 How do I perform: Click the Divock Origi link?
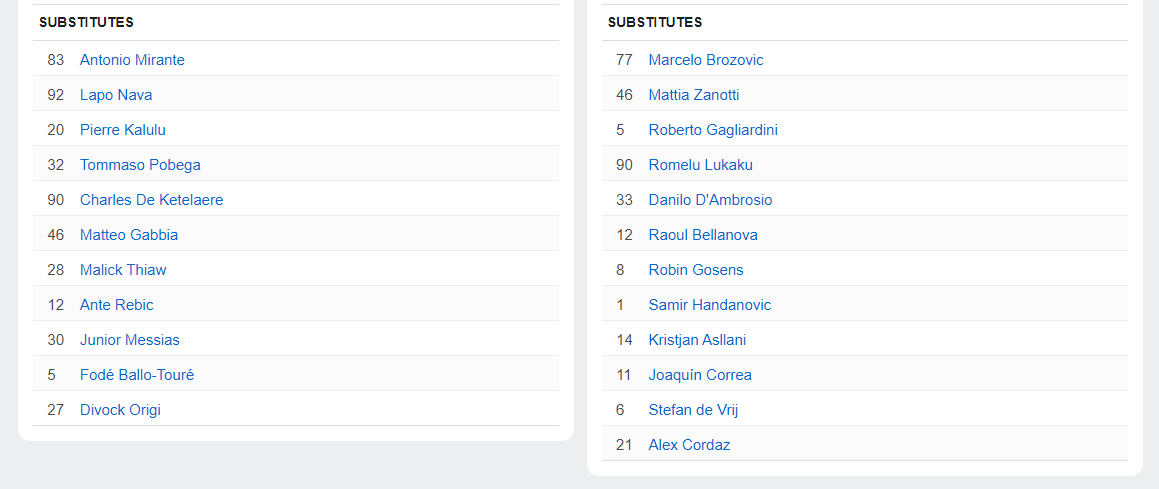120,410
